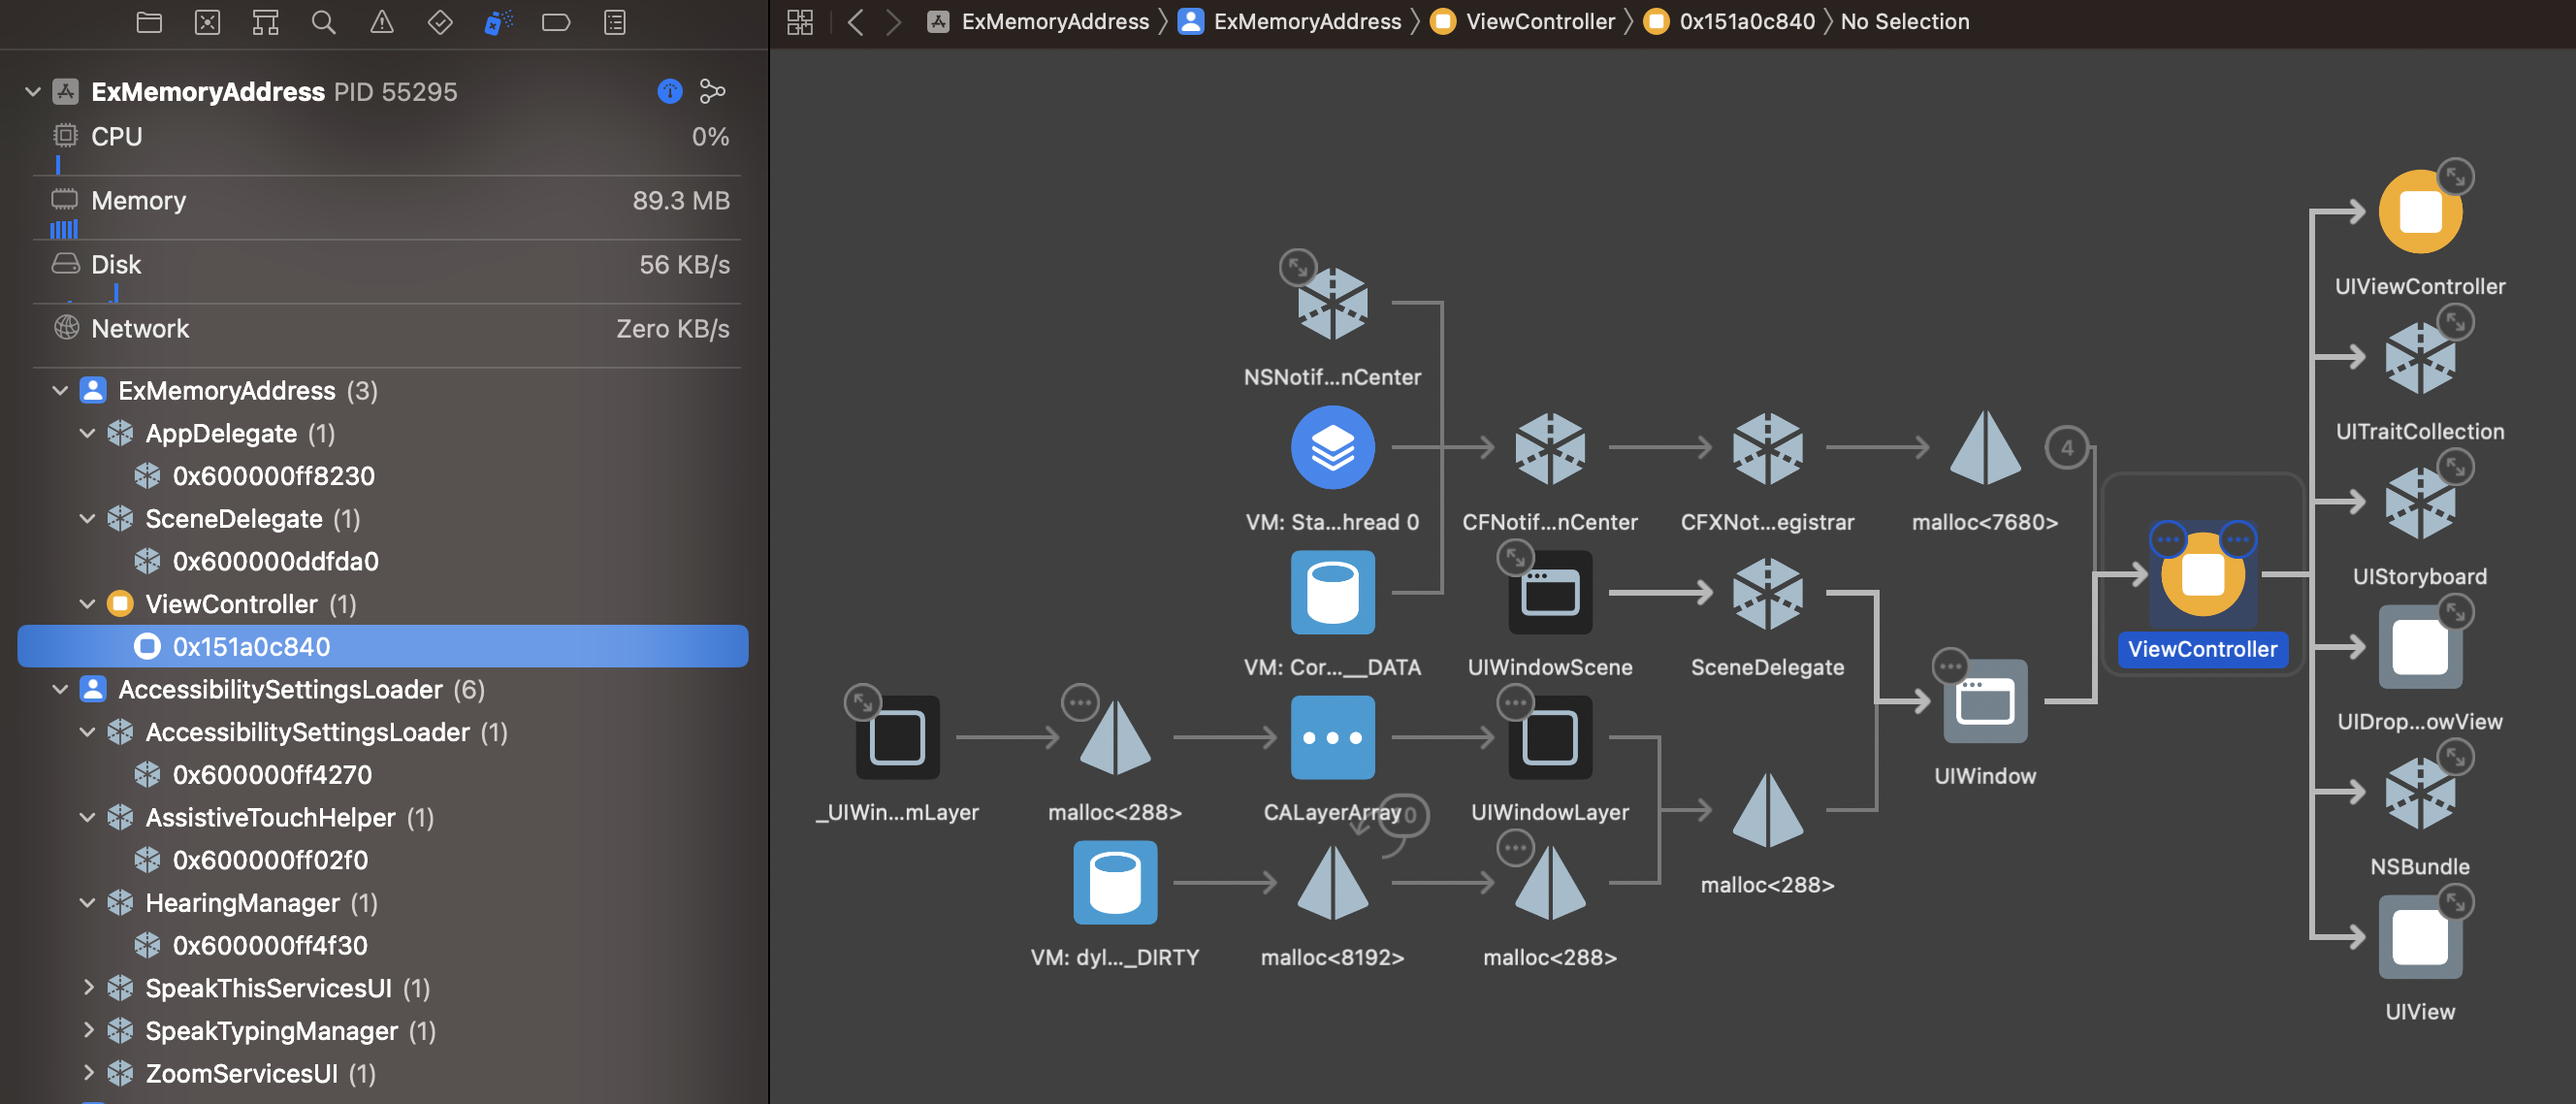Toggle the blue process view options button

(669, 91)
